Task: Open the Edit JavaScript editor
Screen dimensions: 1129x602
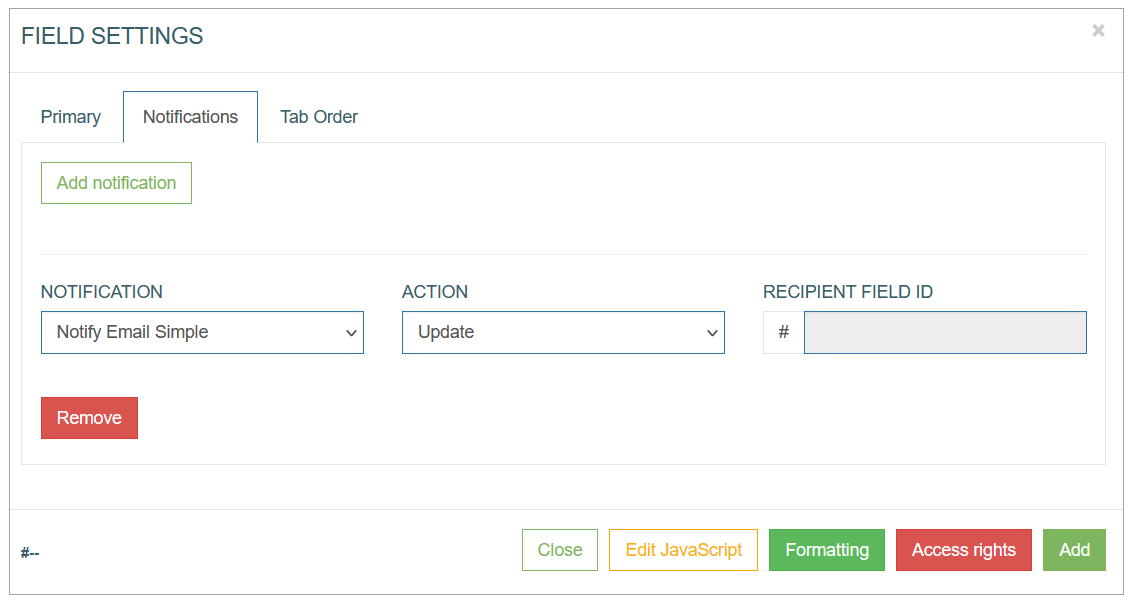Action: (683, 550)
